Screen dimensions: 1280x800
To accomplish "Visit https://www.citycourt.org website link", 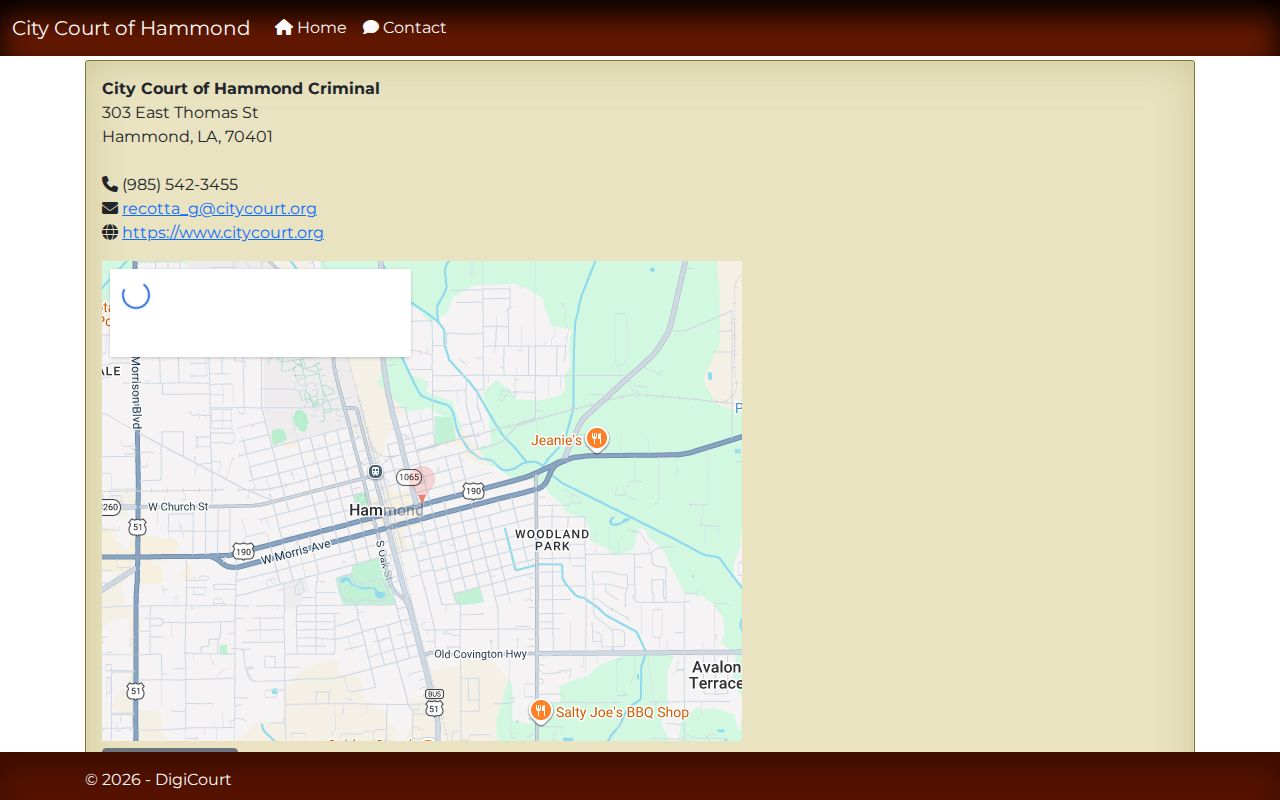I will [x=223, y=232].
